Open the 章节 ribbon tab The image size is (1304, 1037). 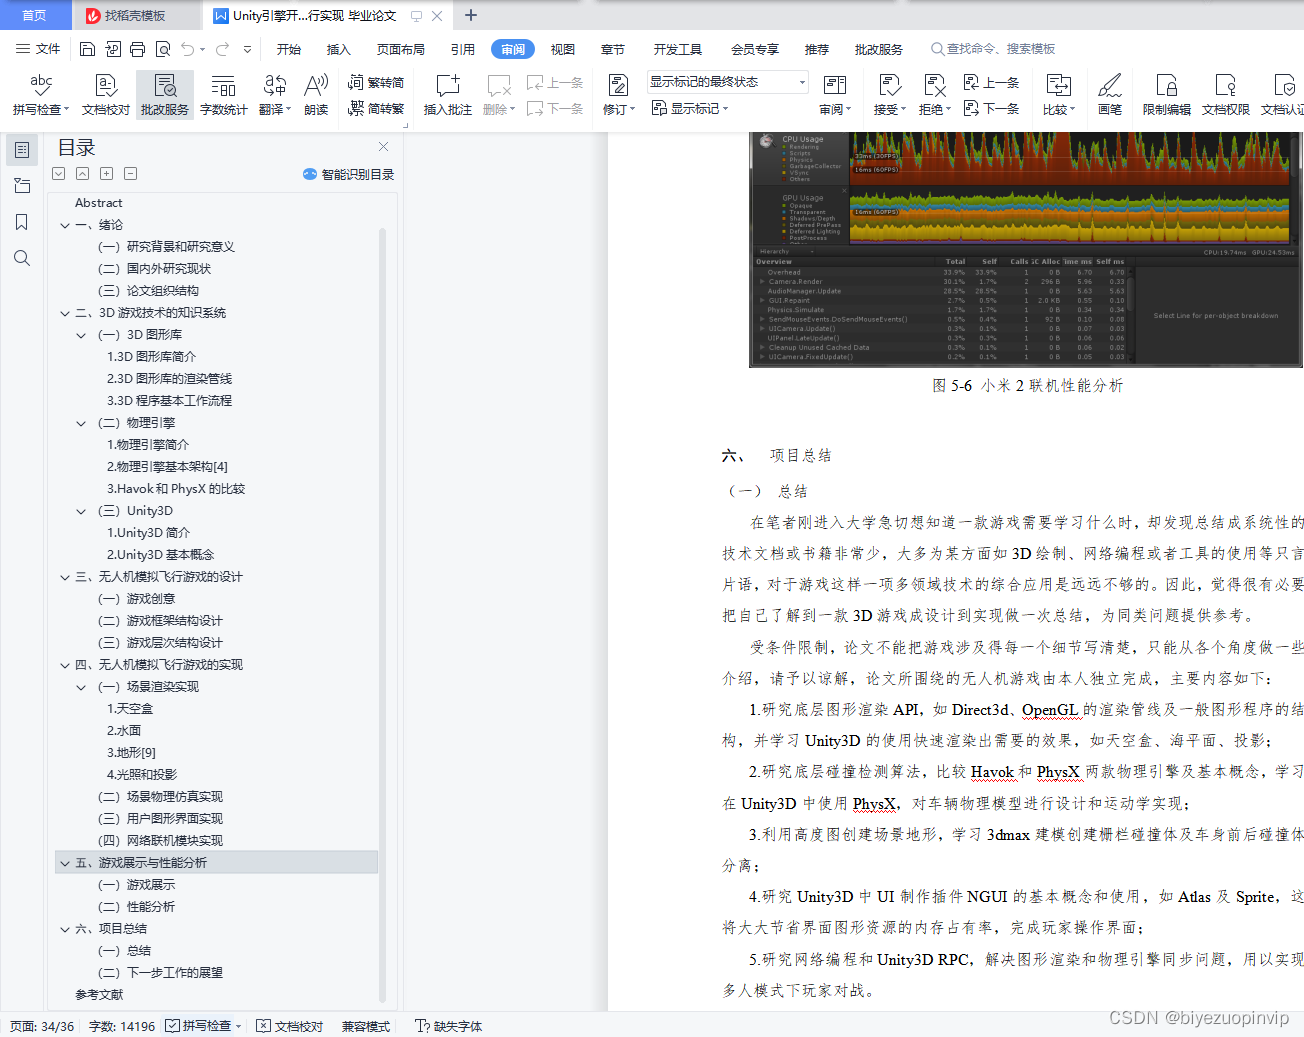(613, 49)
